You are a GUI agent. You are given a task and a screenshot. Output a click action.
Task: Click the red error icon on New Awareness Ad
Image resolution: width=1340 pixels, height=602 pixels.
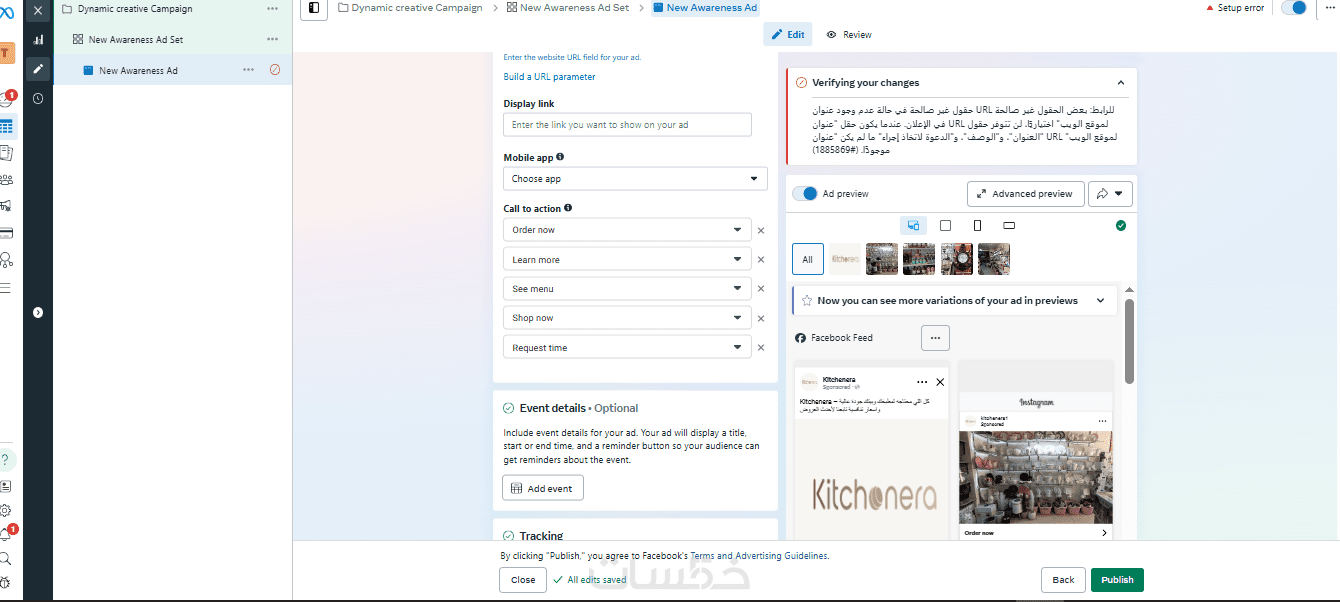click(275, 70)
